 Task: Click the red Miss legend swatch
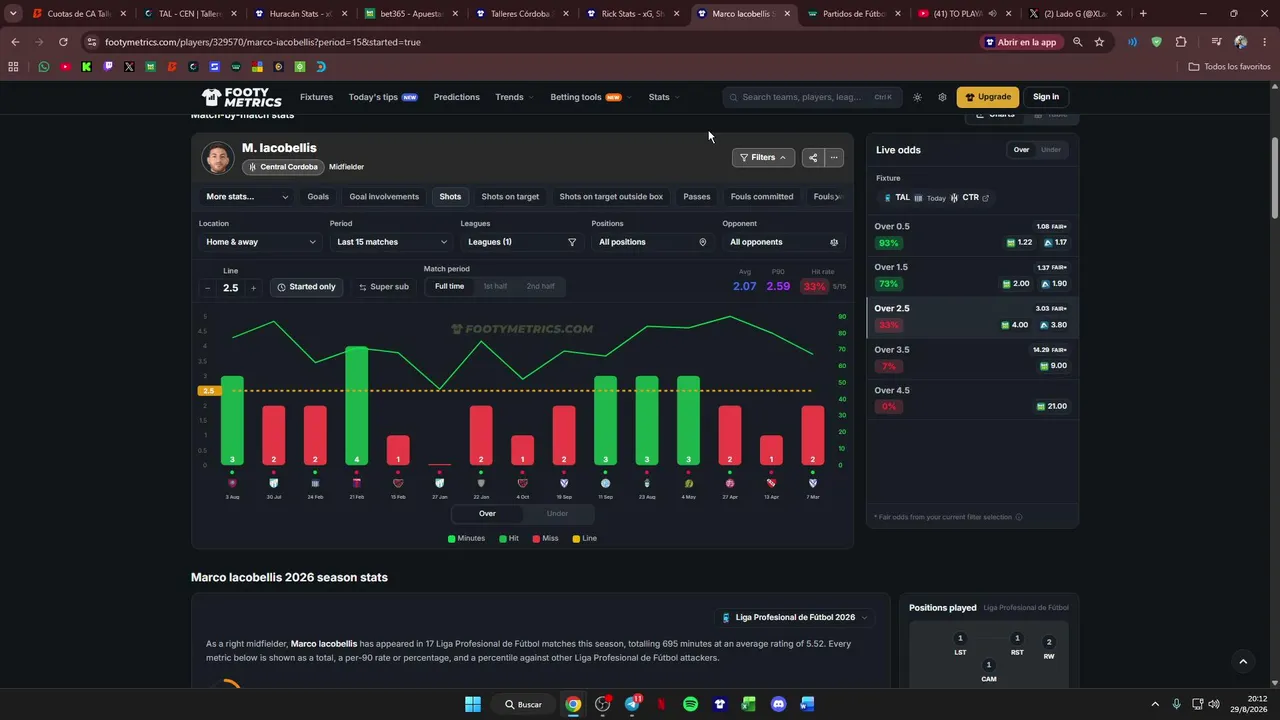point(536,539)
